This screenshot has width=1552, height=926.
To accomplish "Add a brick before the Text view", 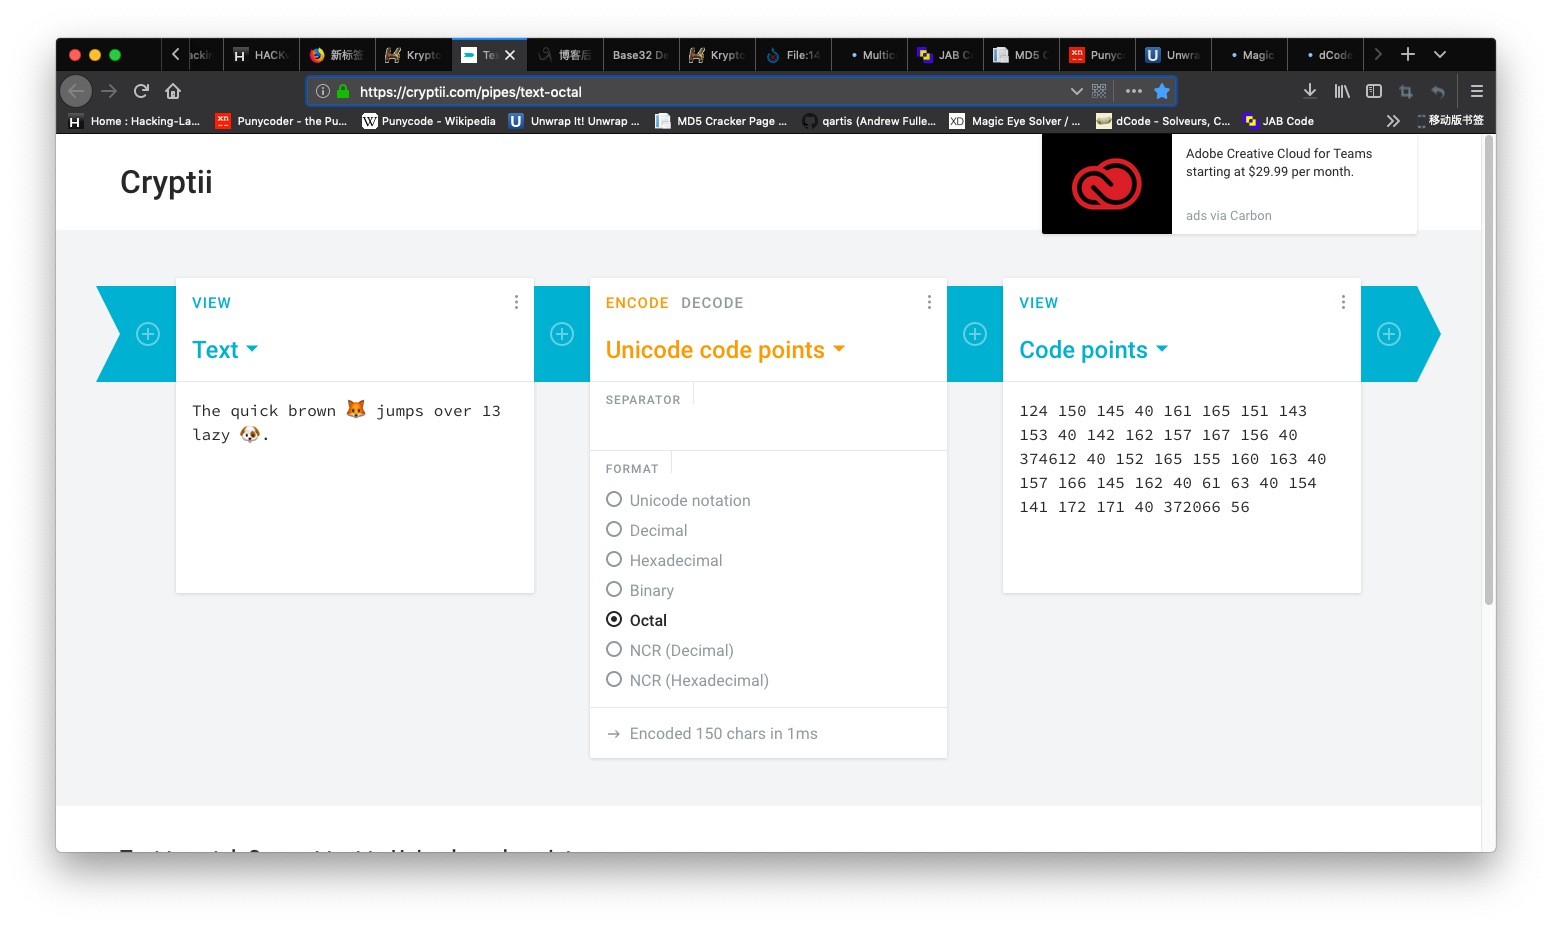I will point(148,334).
